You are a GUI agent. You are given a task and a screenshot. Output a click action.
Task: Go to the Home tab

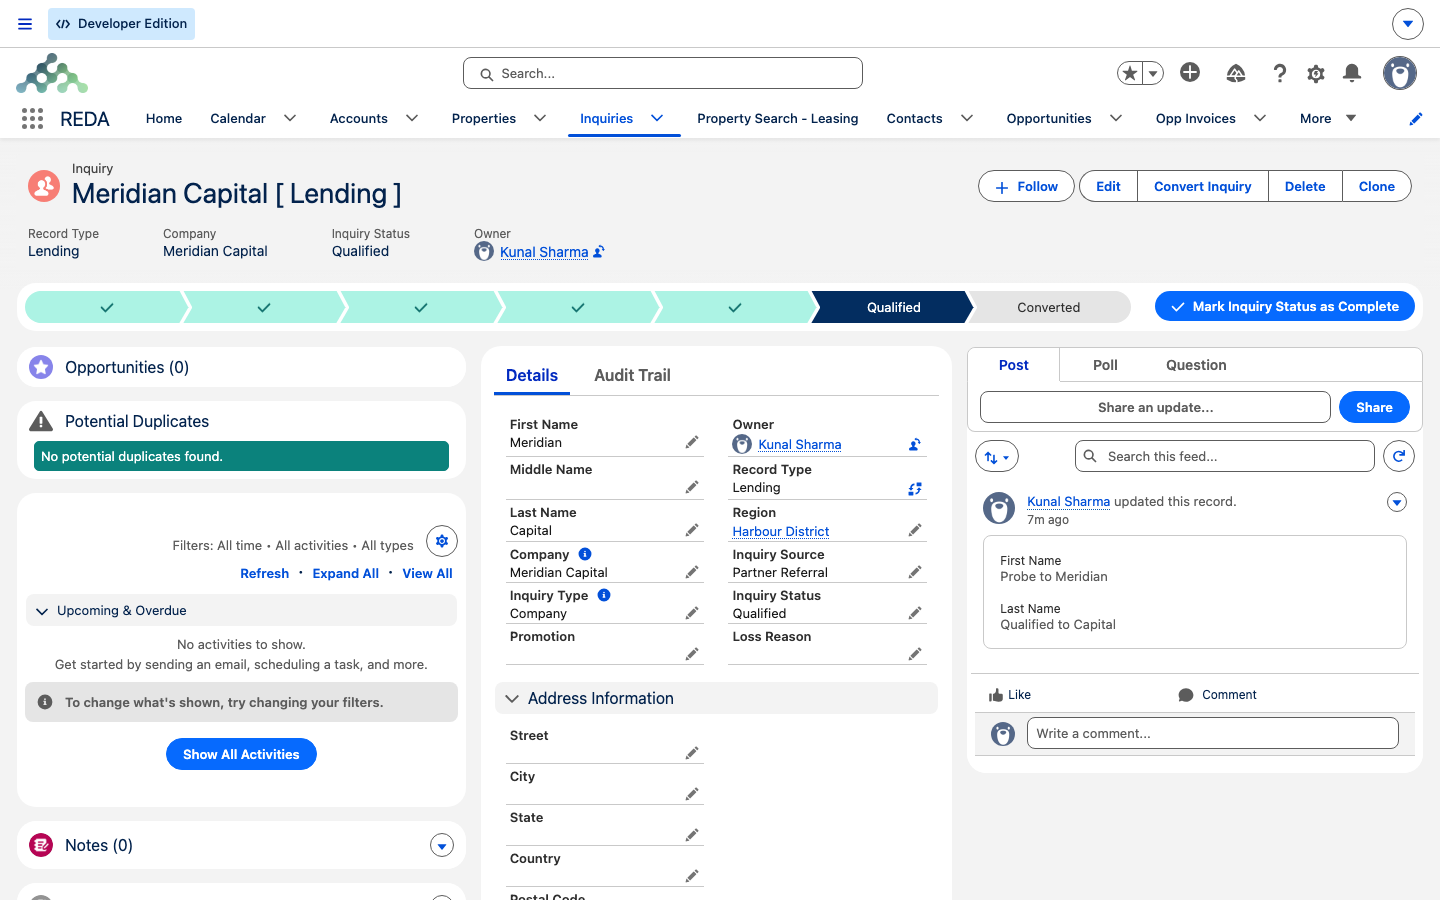point(164,118)
